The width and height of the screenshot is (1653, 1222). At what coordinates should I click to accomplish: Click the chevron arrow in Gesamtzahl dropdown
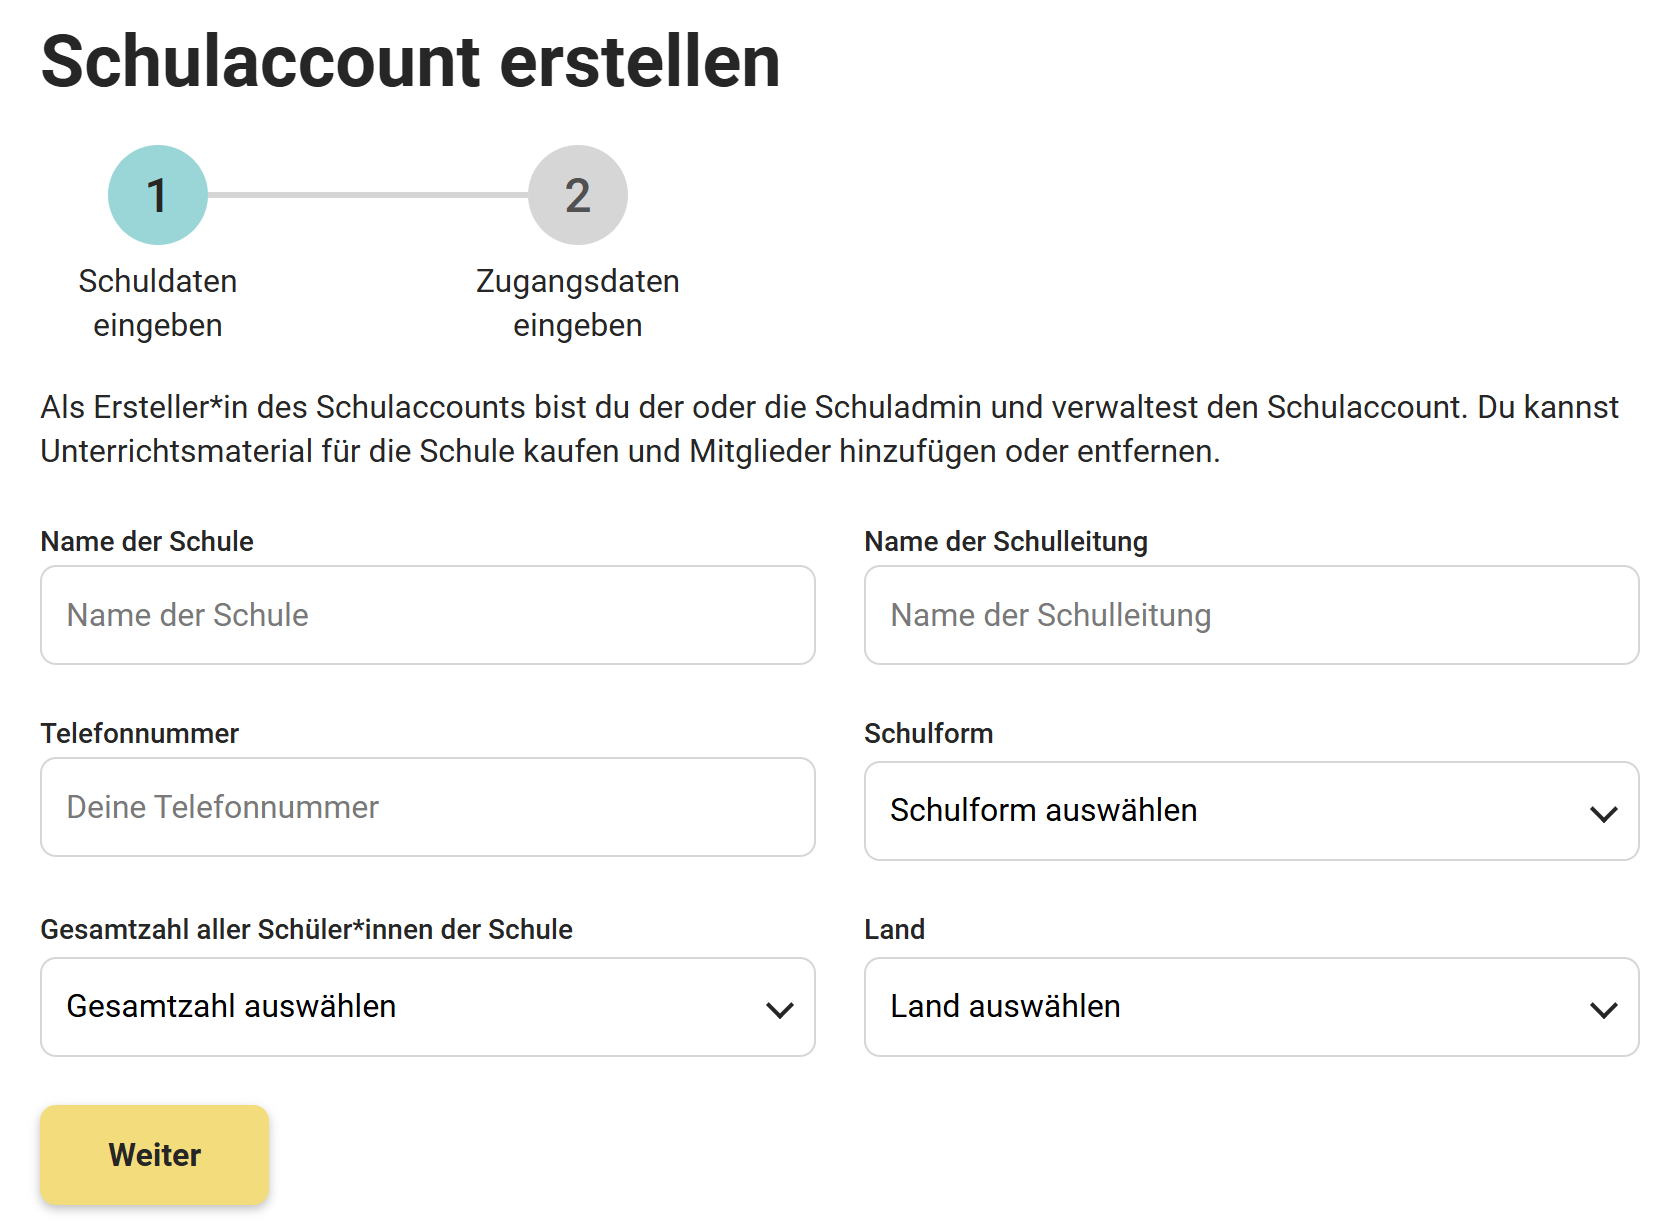click(779, 1010)
